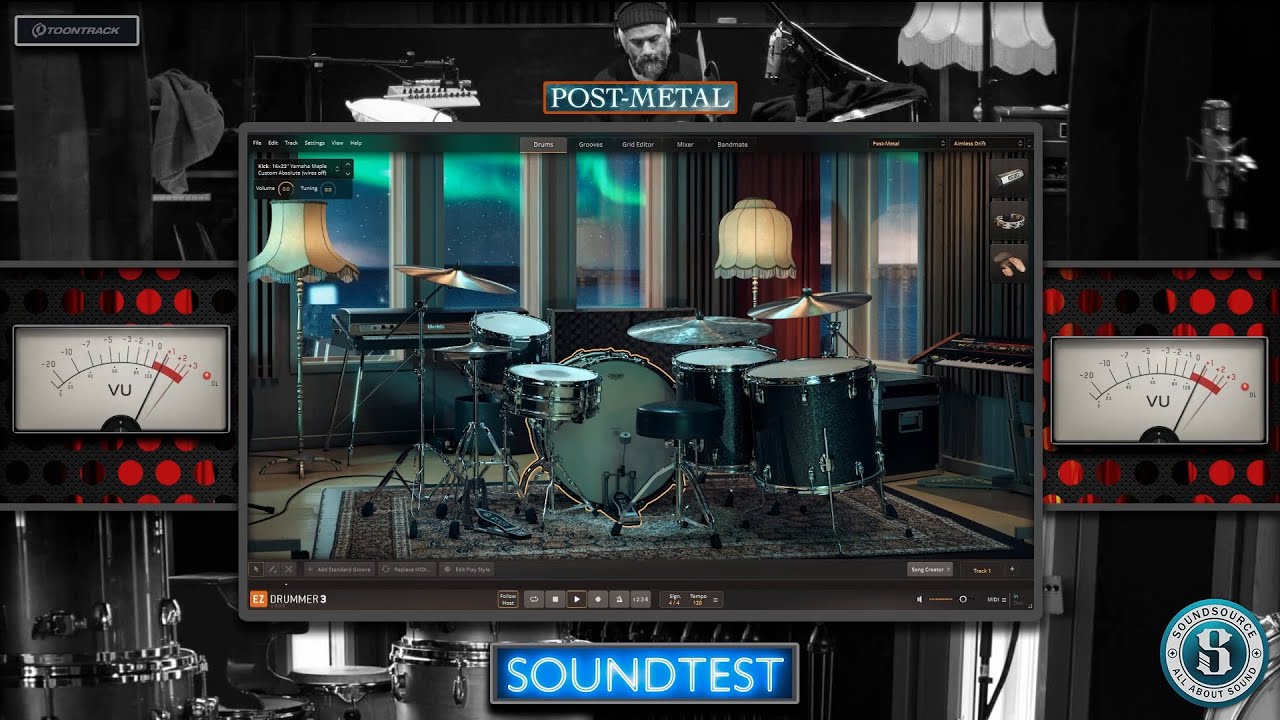The image size is (1280, 720).
Task: Open the signature and tempo options menu
Action: (716, 600)
